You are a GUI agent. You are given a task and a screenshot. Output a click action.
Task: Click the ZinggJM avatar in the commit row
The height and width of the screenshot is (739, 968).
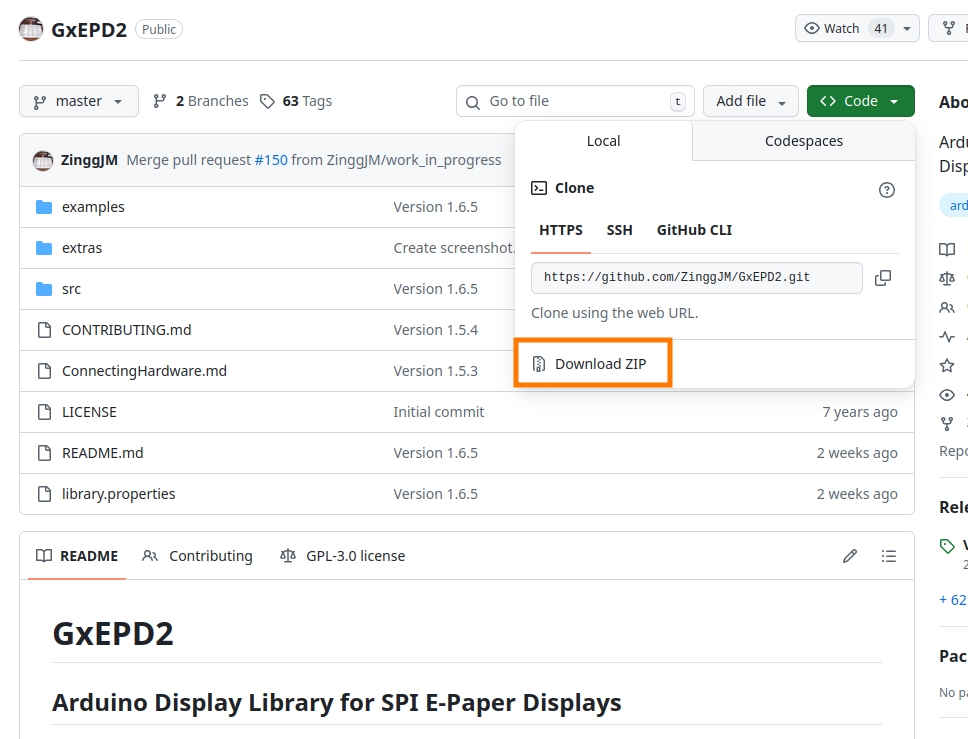tap(43, 160)
